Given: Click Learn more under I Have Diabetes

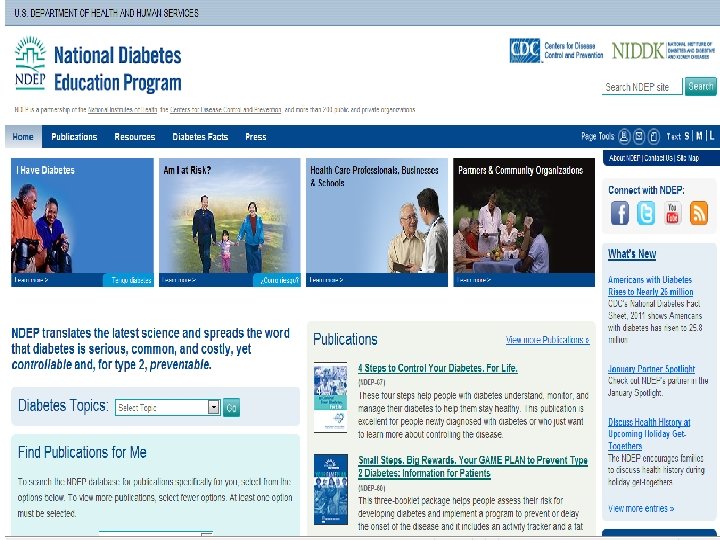Looking at the screenshot, I should pyautogui.click(x=31, y=280).
